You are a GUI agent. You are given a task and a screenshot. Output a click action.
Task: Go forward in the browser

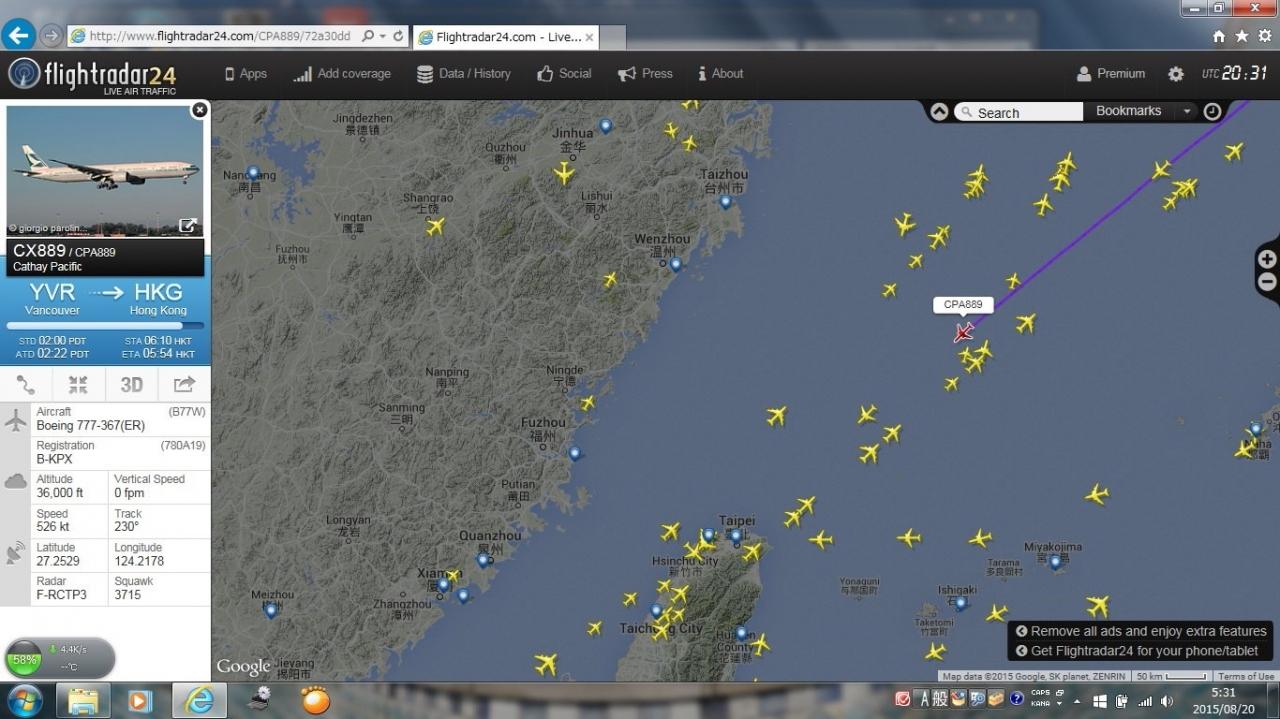pos(52,36)
